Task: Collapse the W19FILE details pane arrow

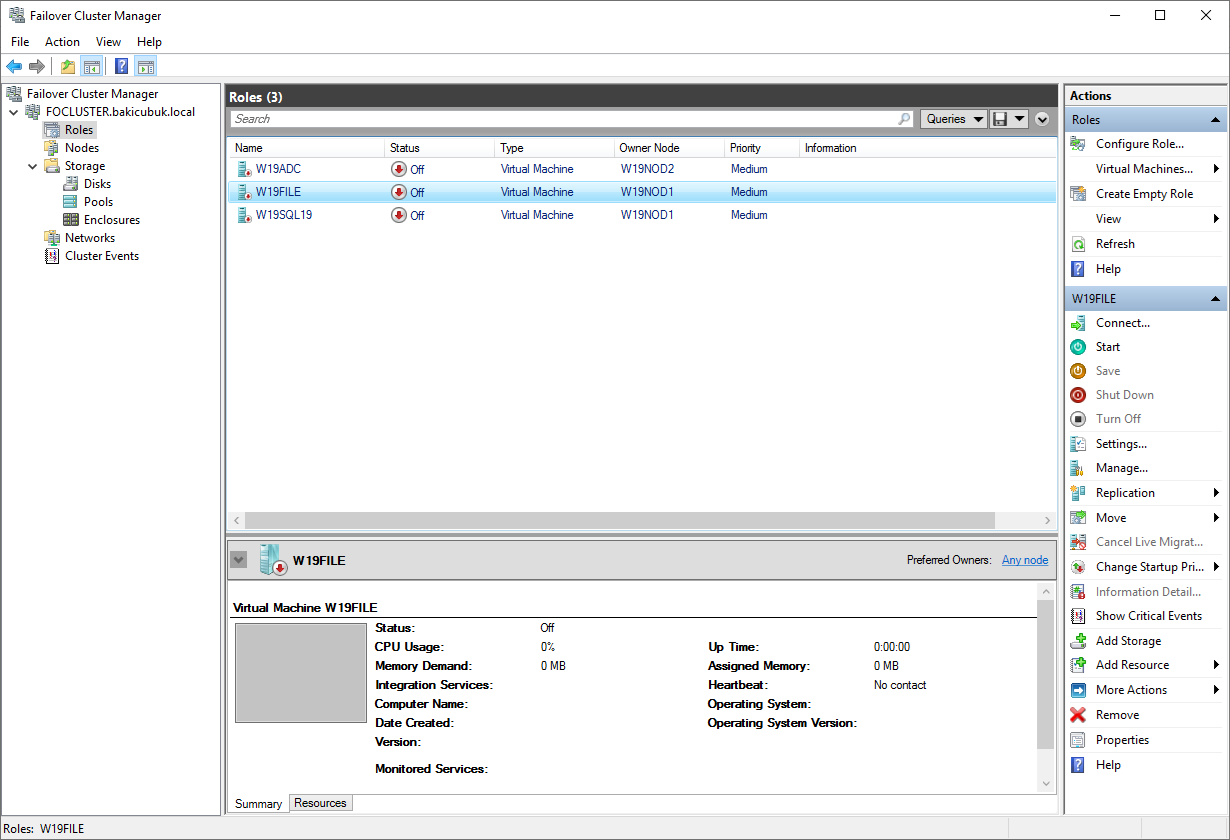Action: 238,560
